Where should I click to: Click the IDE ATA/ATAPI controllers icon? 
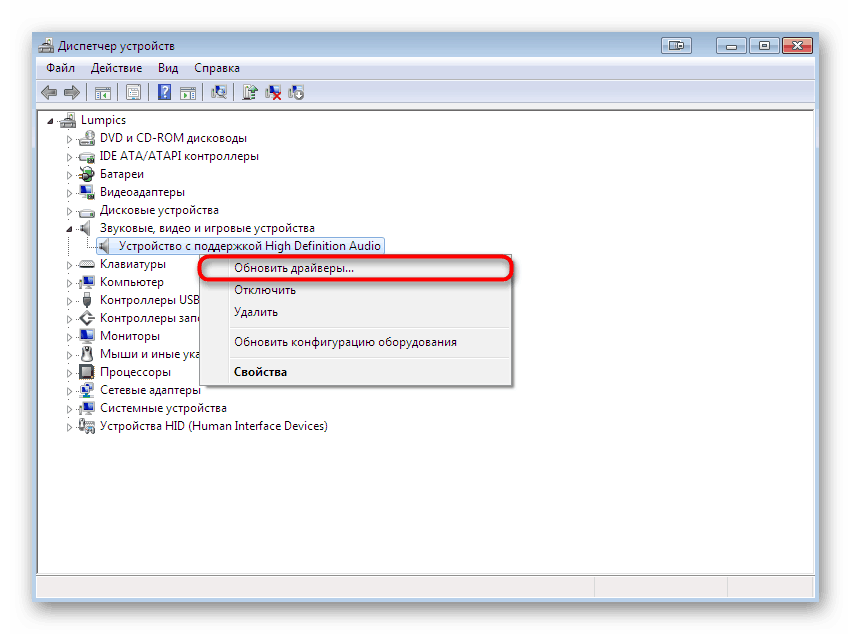pyautogui.click(x=86, y=157)
